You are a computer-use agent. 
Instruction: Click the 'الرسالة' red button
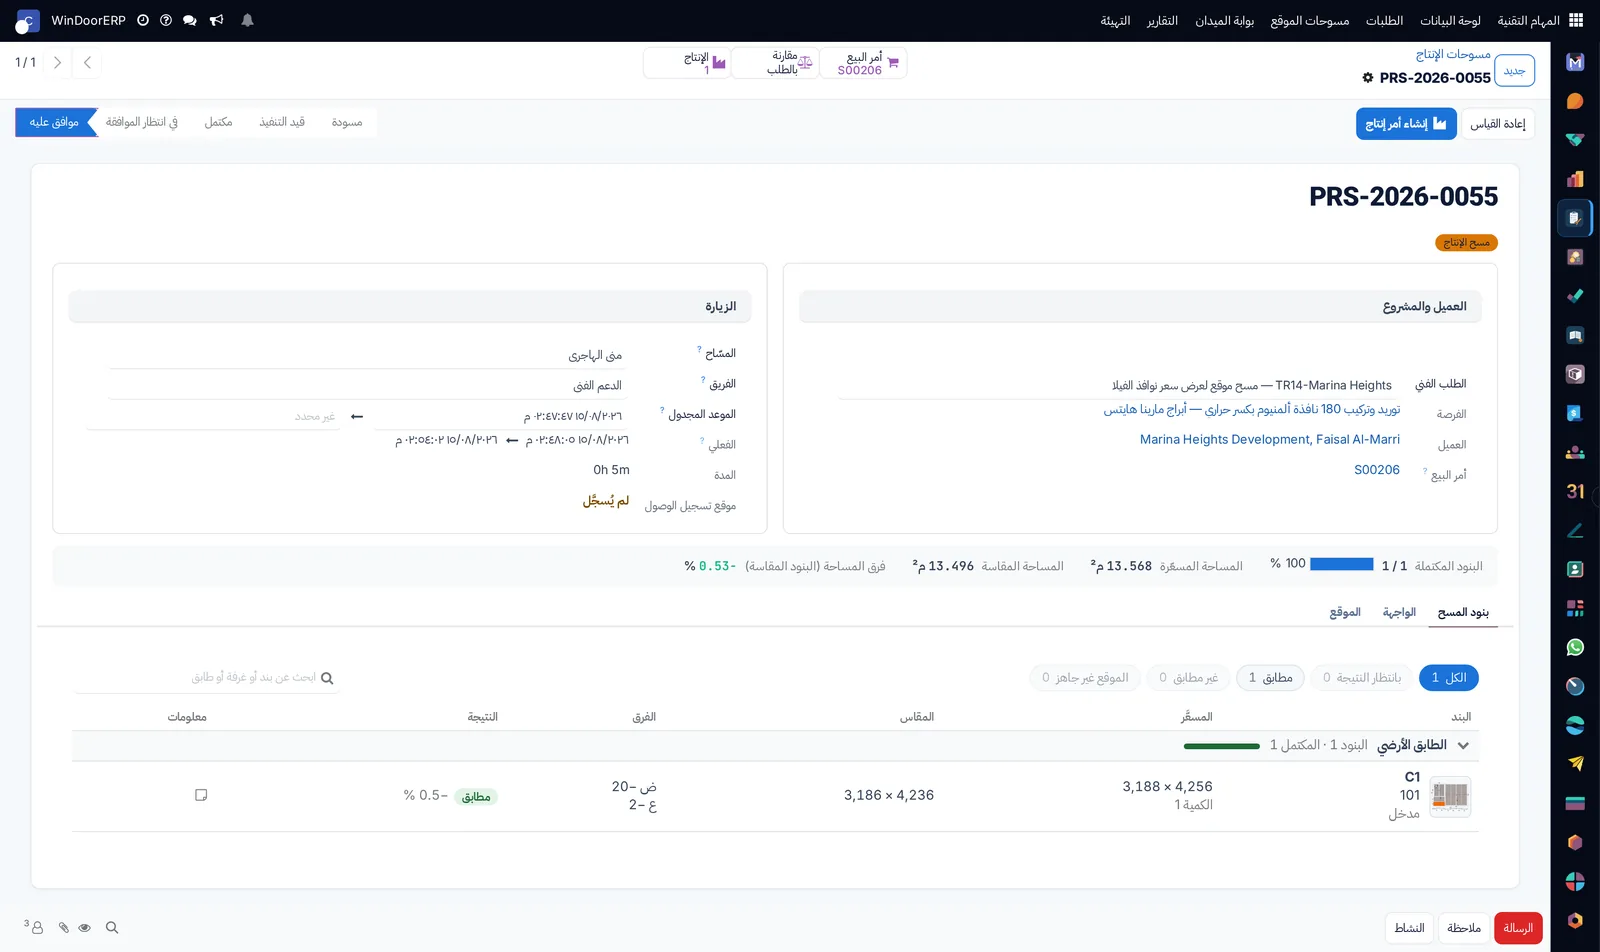point(1518,928)
